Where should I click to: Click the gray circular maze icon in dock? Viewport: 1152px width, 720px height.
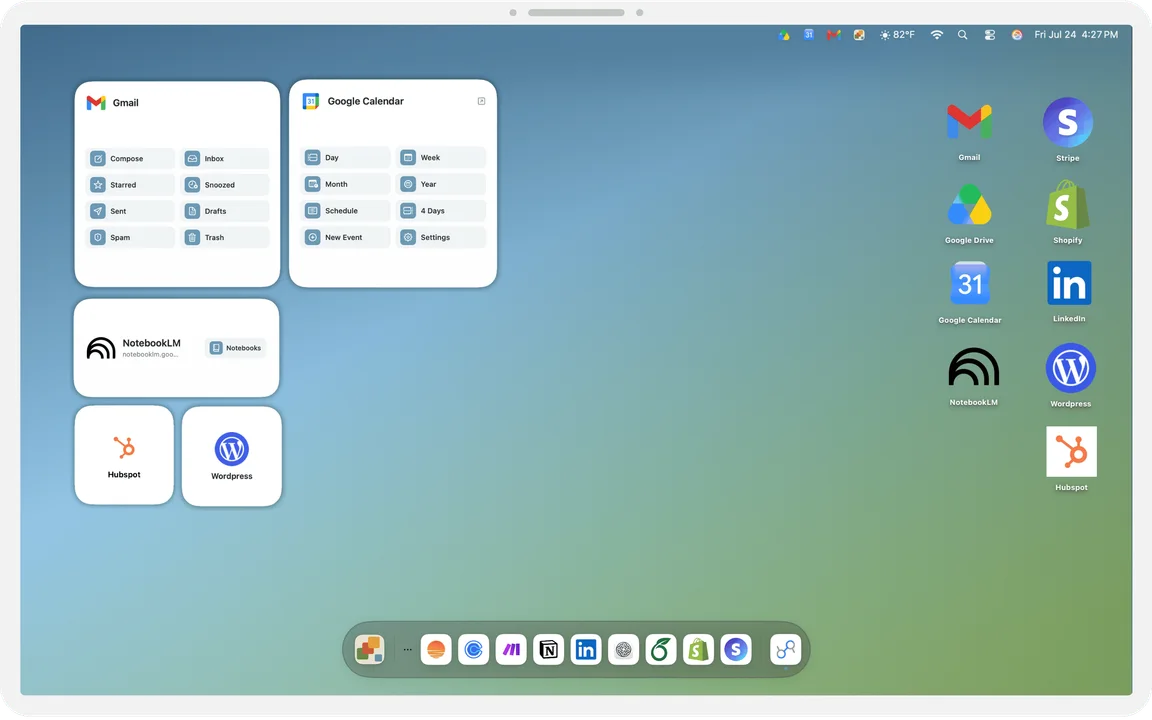point(623,649)
